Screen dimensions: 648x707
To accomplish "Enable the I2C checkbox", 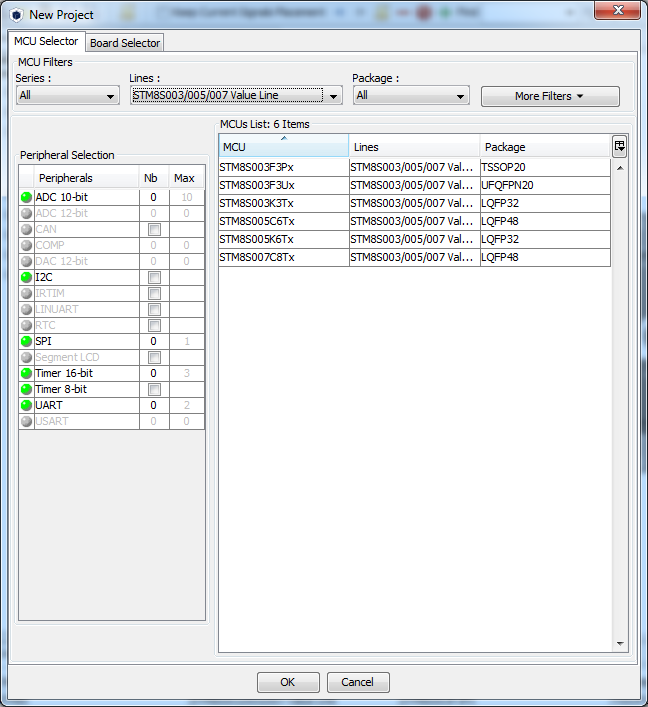I will tap(154, 277).
